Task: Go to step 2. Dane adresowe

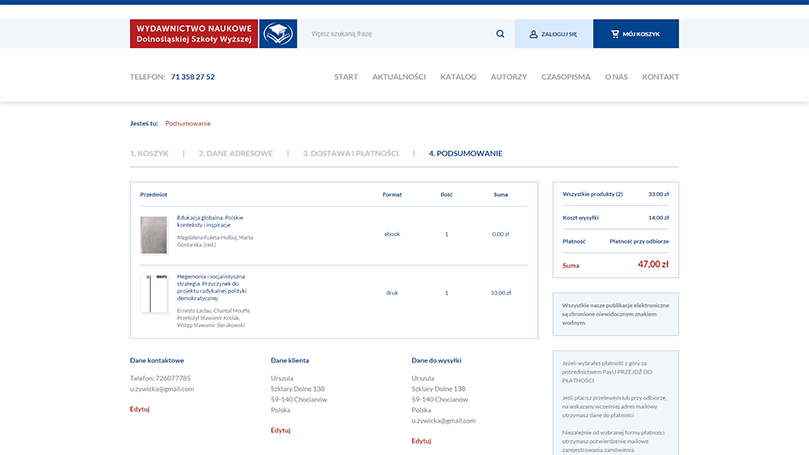Action: pos(236,153)
